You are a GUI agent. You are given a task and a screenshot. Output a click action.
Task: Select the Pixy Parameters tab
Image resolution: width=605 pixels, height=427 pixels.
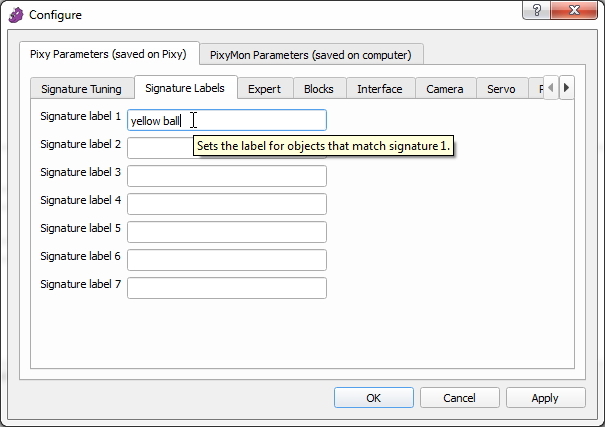point(108,54)
